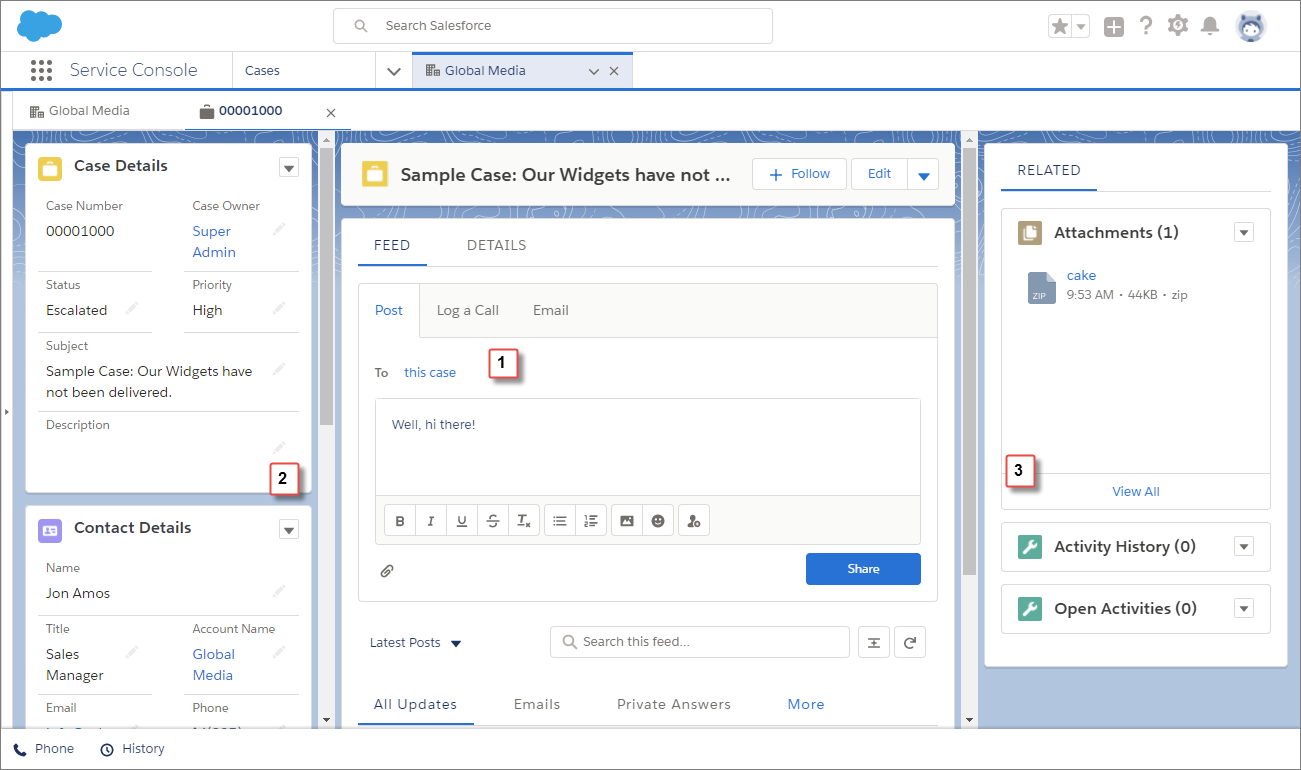Select the Log a Call tab
Screen dimensions: 1301x770
click(468, 310)
